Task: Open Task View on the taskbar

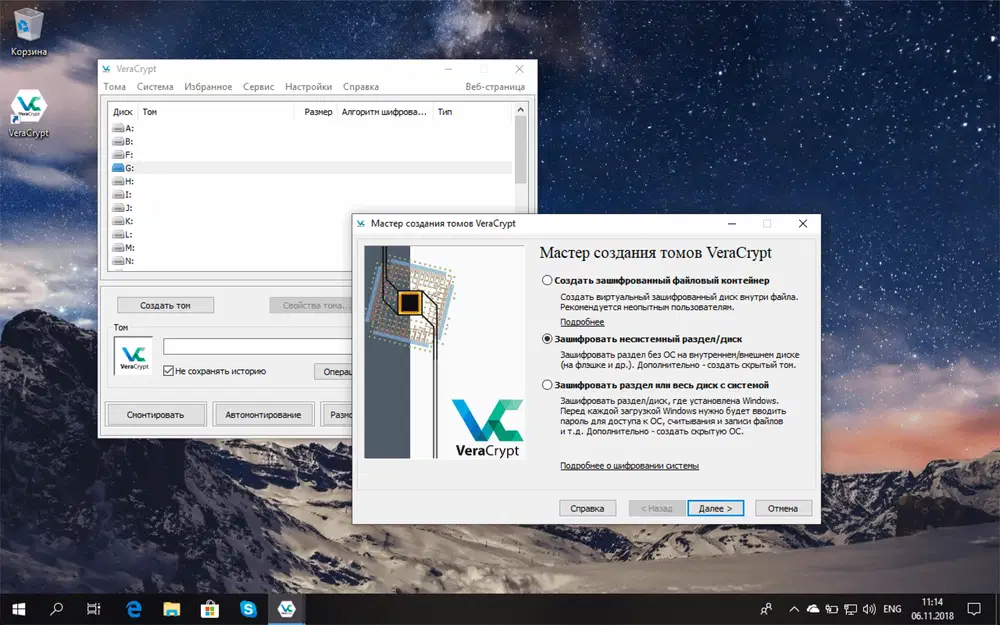Action: [x=94, y=609]
